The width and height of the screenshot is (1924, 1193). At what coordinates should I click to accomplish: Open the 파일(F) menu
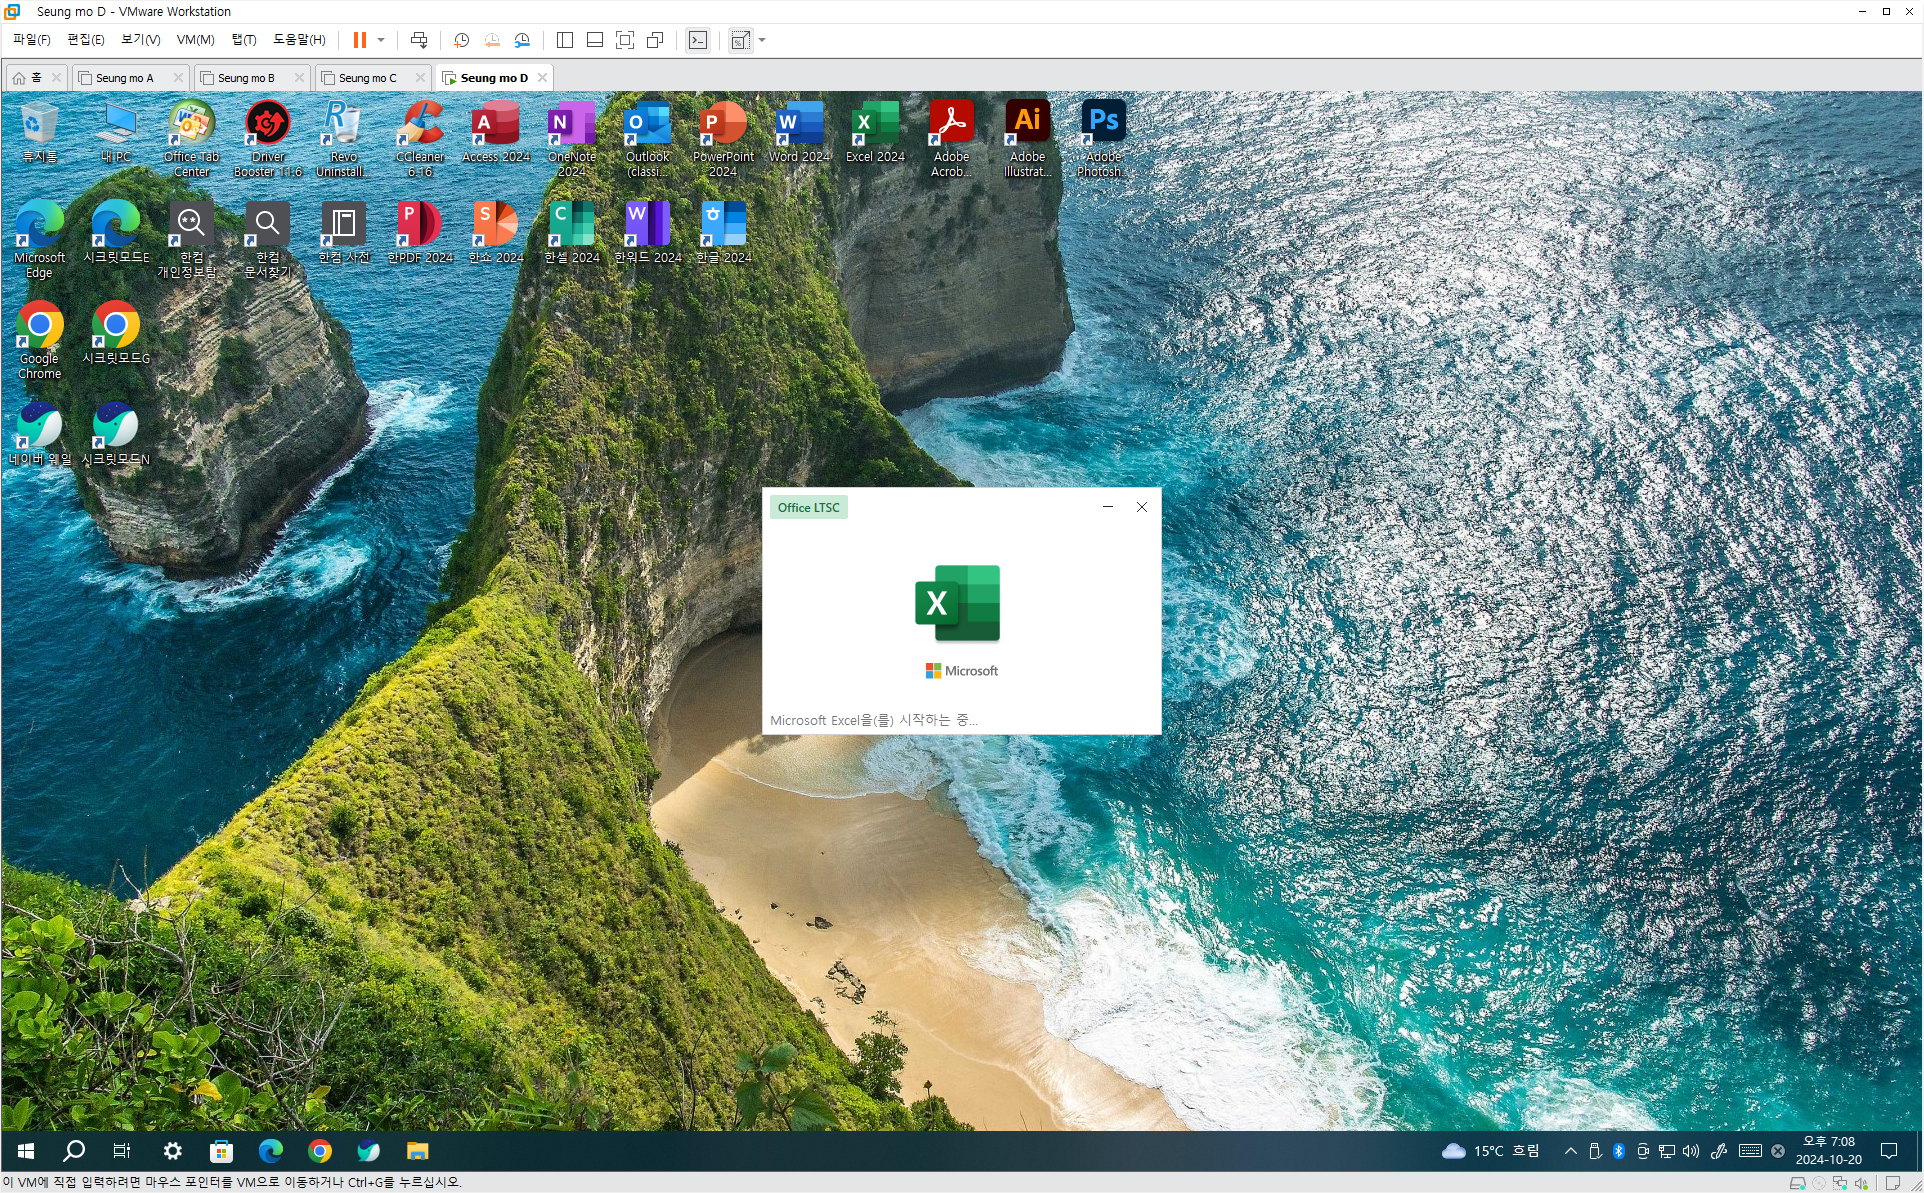[x=32, y=40]
